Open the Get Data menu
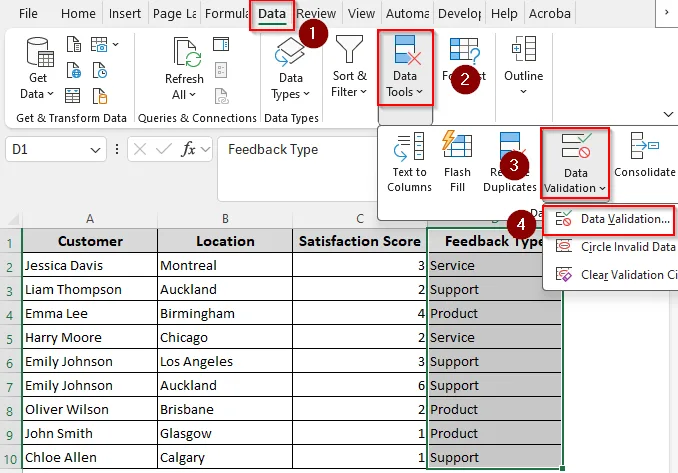The width and height of the screenshot is (678, 473). 38,68
